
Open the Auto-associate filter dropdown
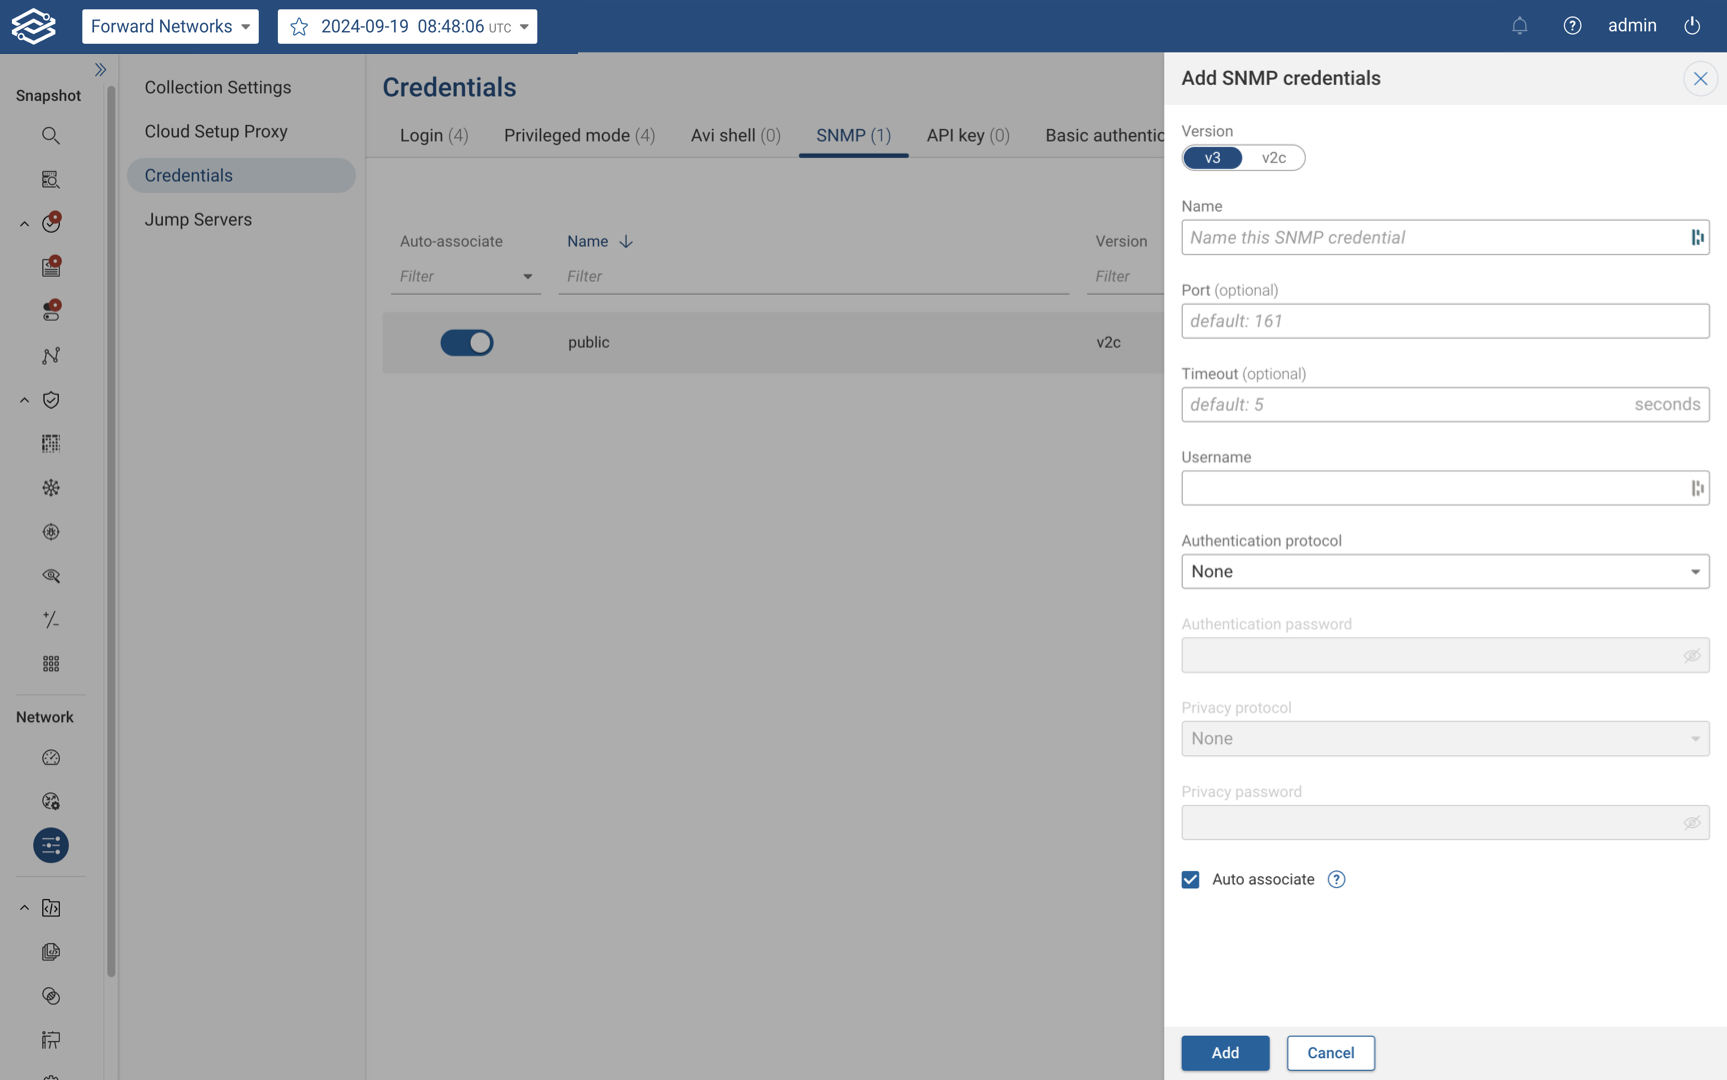[528, 276]
